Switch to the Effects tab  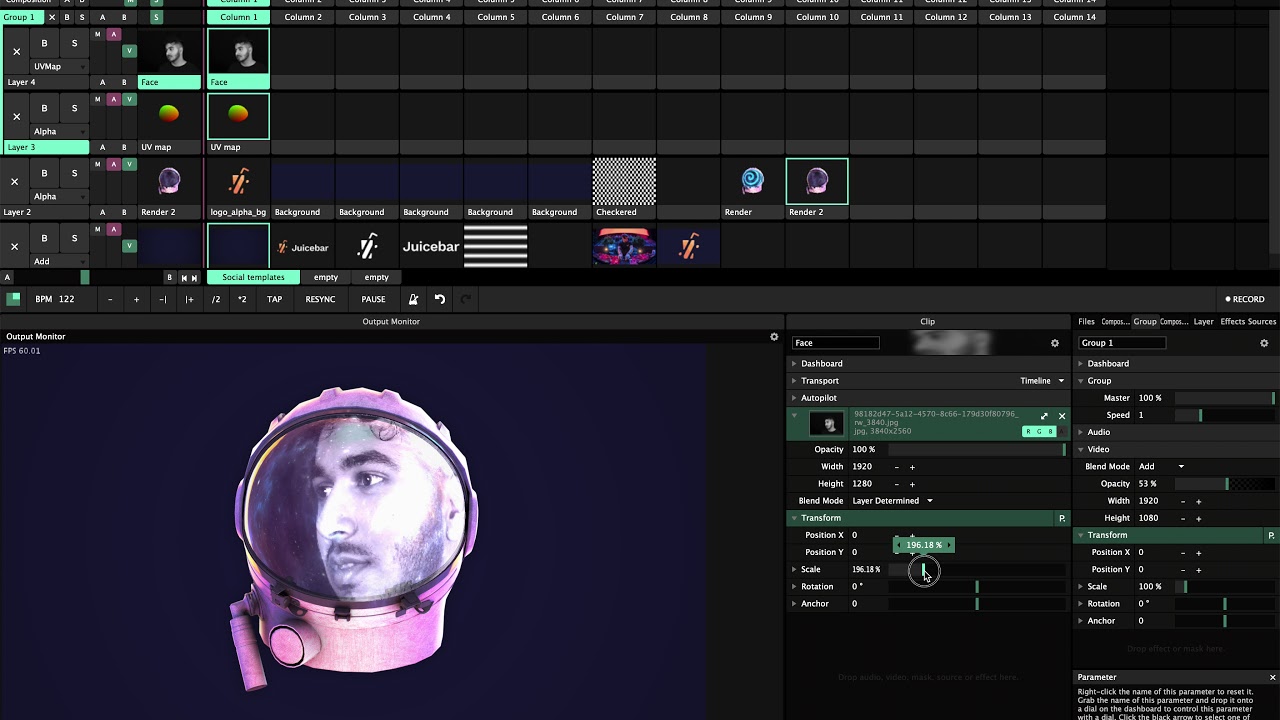pos(1232,322)
